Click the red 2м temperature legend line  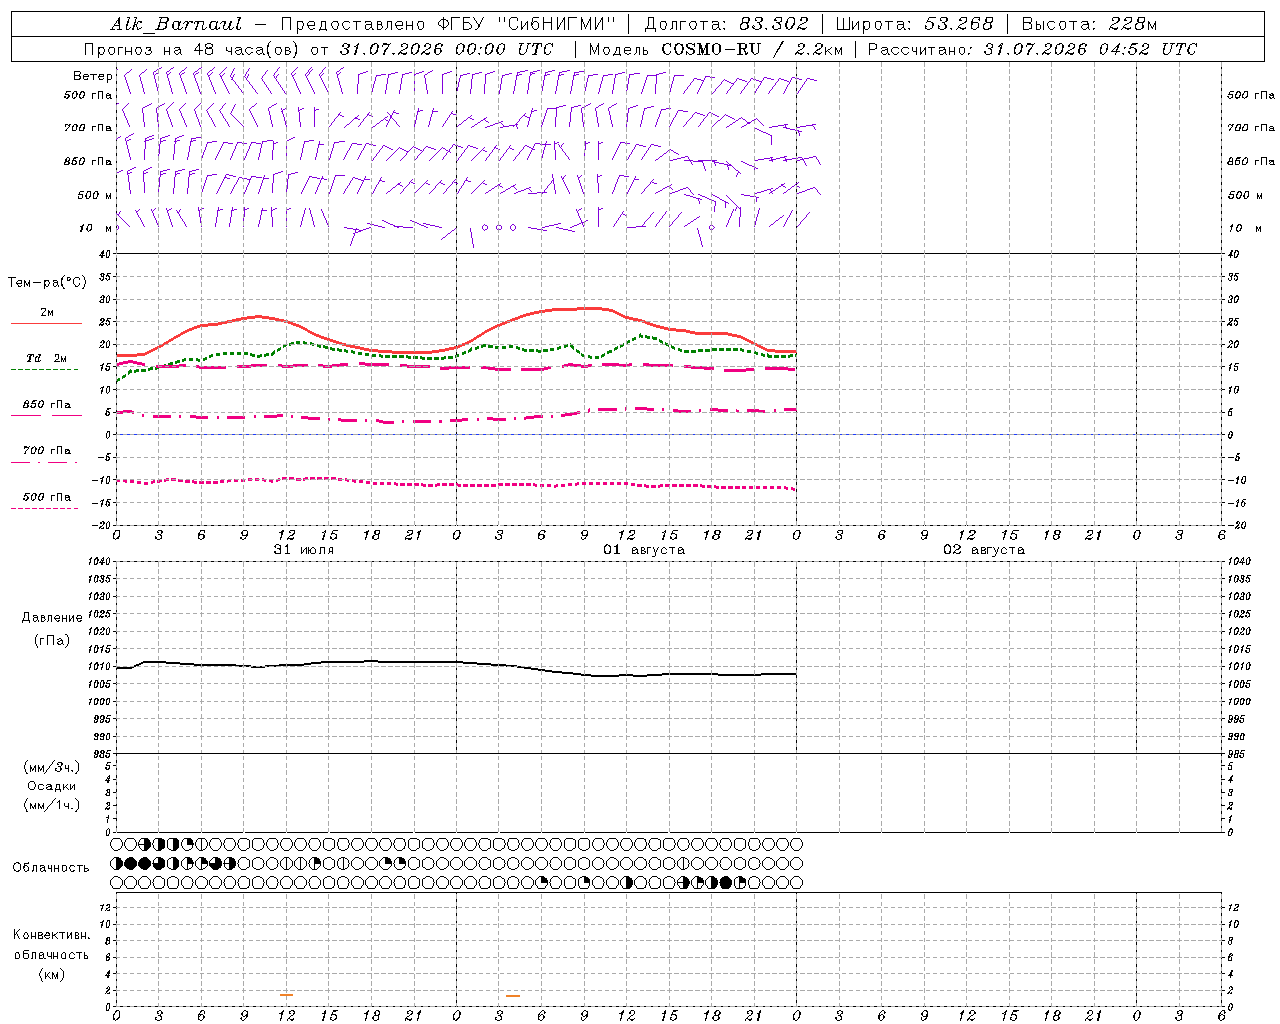pyautogui.click(x=46, y=323)
